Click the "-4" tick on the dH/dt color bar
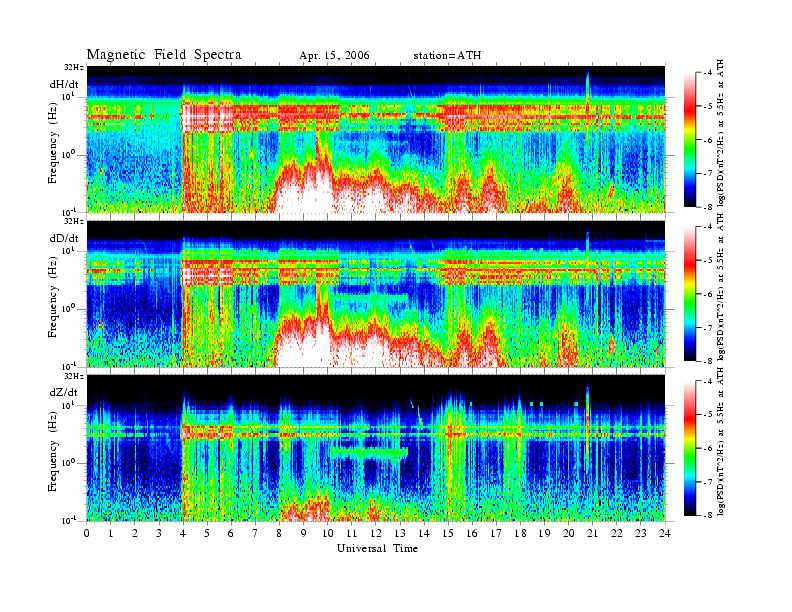This screenshot has width=792, height=612. pos(708,73)
